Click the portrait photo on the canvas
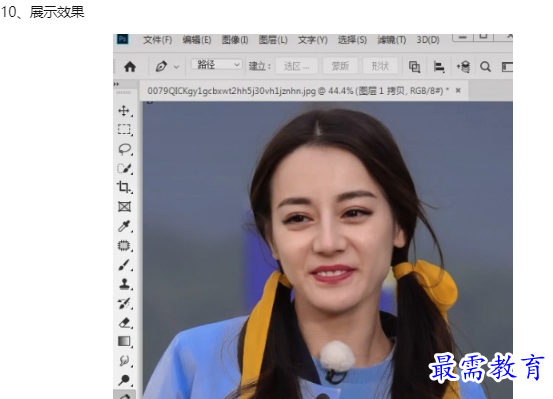 pyautogui.click(x=328, y=250)
